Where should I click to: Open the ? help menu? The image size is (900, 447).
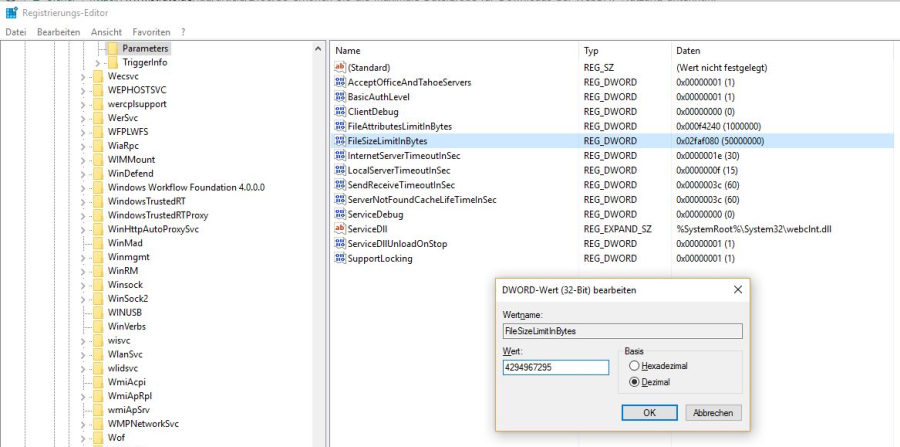[183, 32]
